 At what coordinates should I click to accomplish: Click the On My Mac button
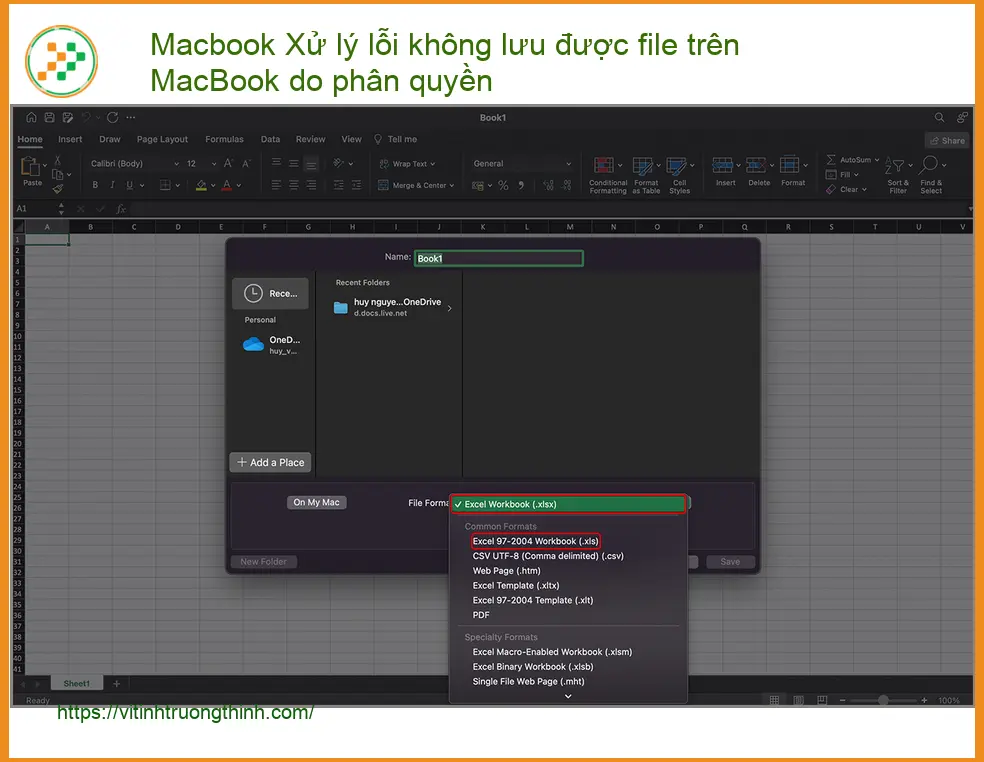tap(316, 502)
